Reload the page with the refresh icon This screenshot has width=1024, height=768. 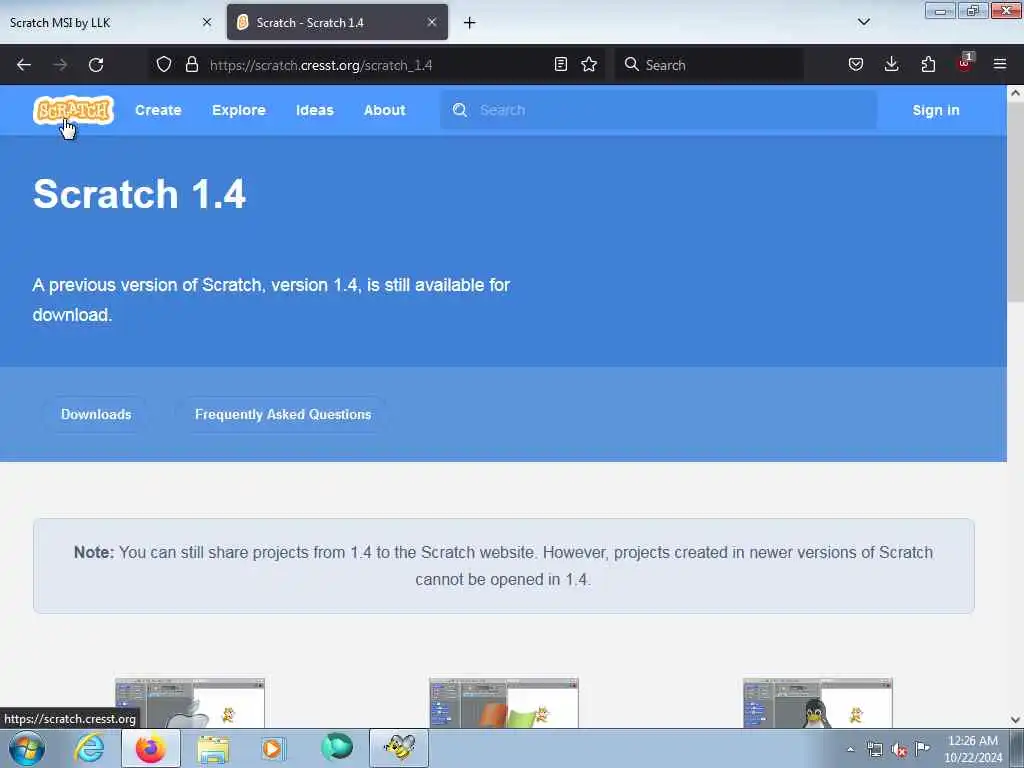coord(96,65)
